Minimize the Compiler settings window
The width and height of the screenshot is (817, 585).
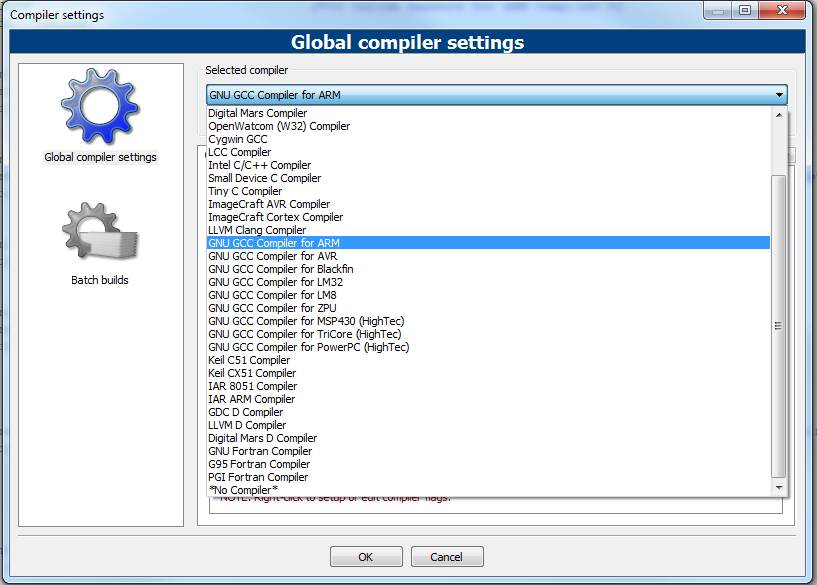click(x=718, y=10)
